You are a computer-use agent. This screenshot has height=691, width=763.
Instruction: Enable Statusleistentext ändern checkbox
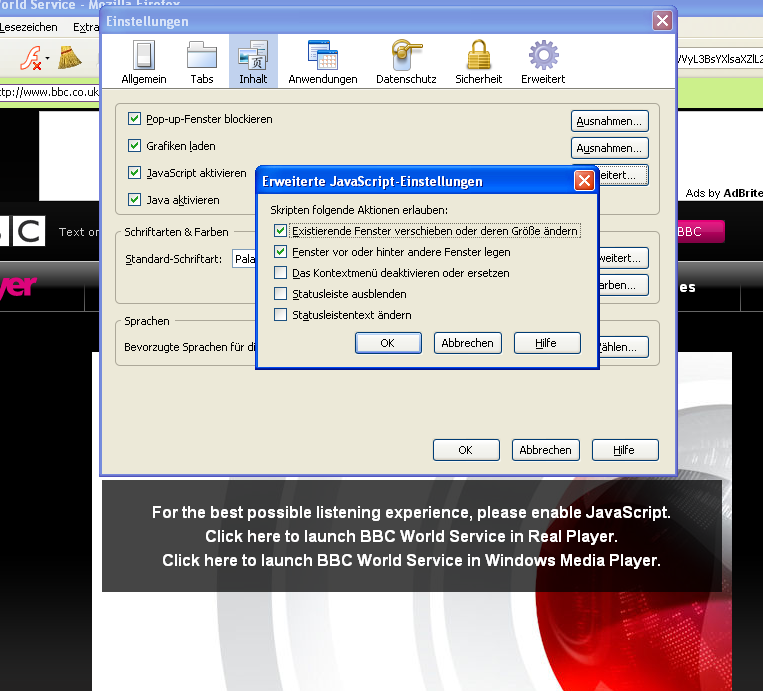click(280, 314)
